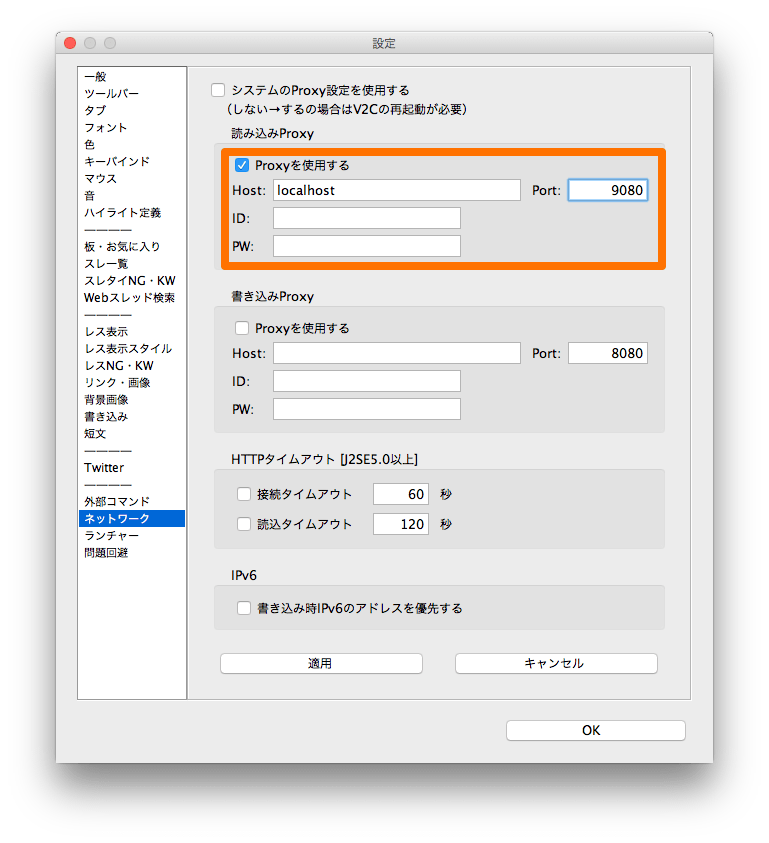This screenshot has height=843, width=769.
Task: Open the フォント settings category
Action: click(132, 128)
